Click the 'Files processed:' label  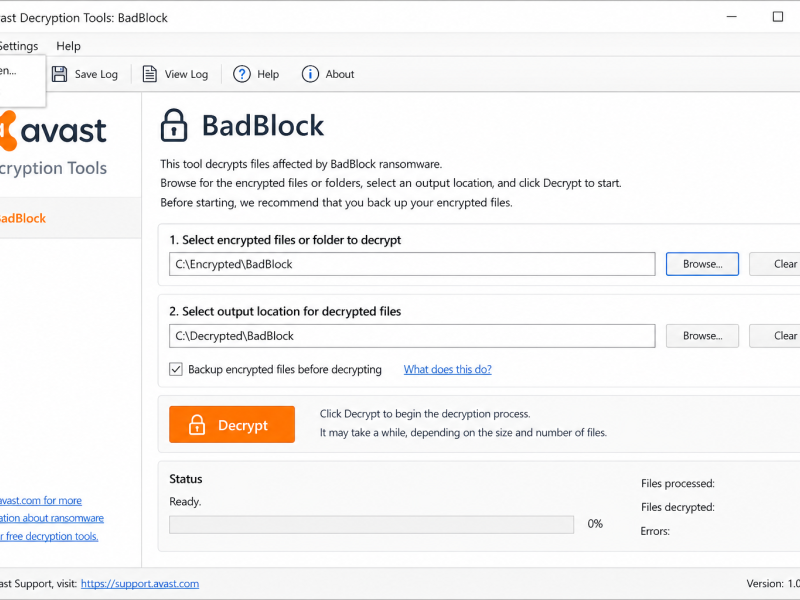[678, 483]
